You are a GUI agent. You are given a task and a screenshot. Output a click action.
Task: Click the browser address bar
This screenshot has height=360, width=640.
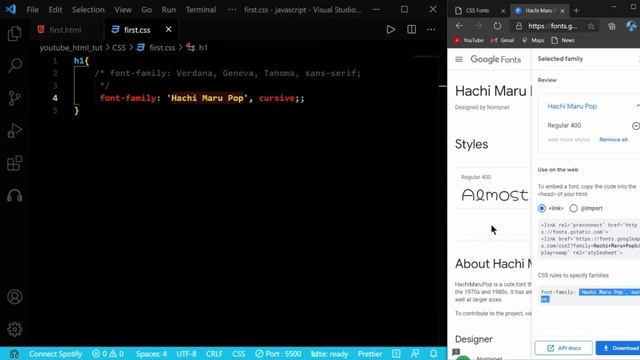tap(553, 26)
